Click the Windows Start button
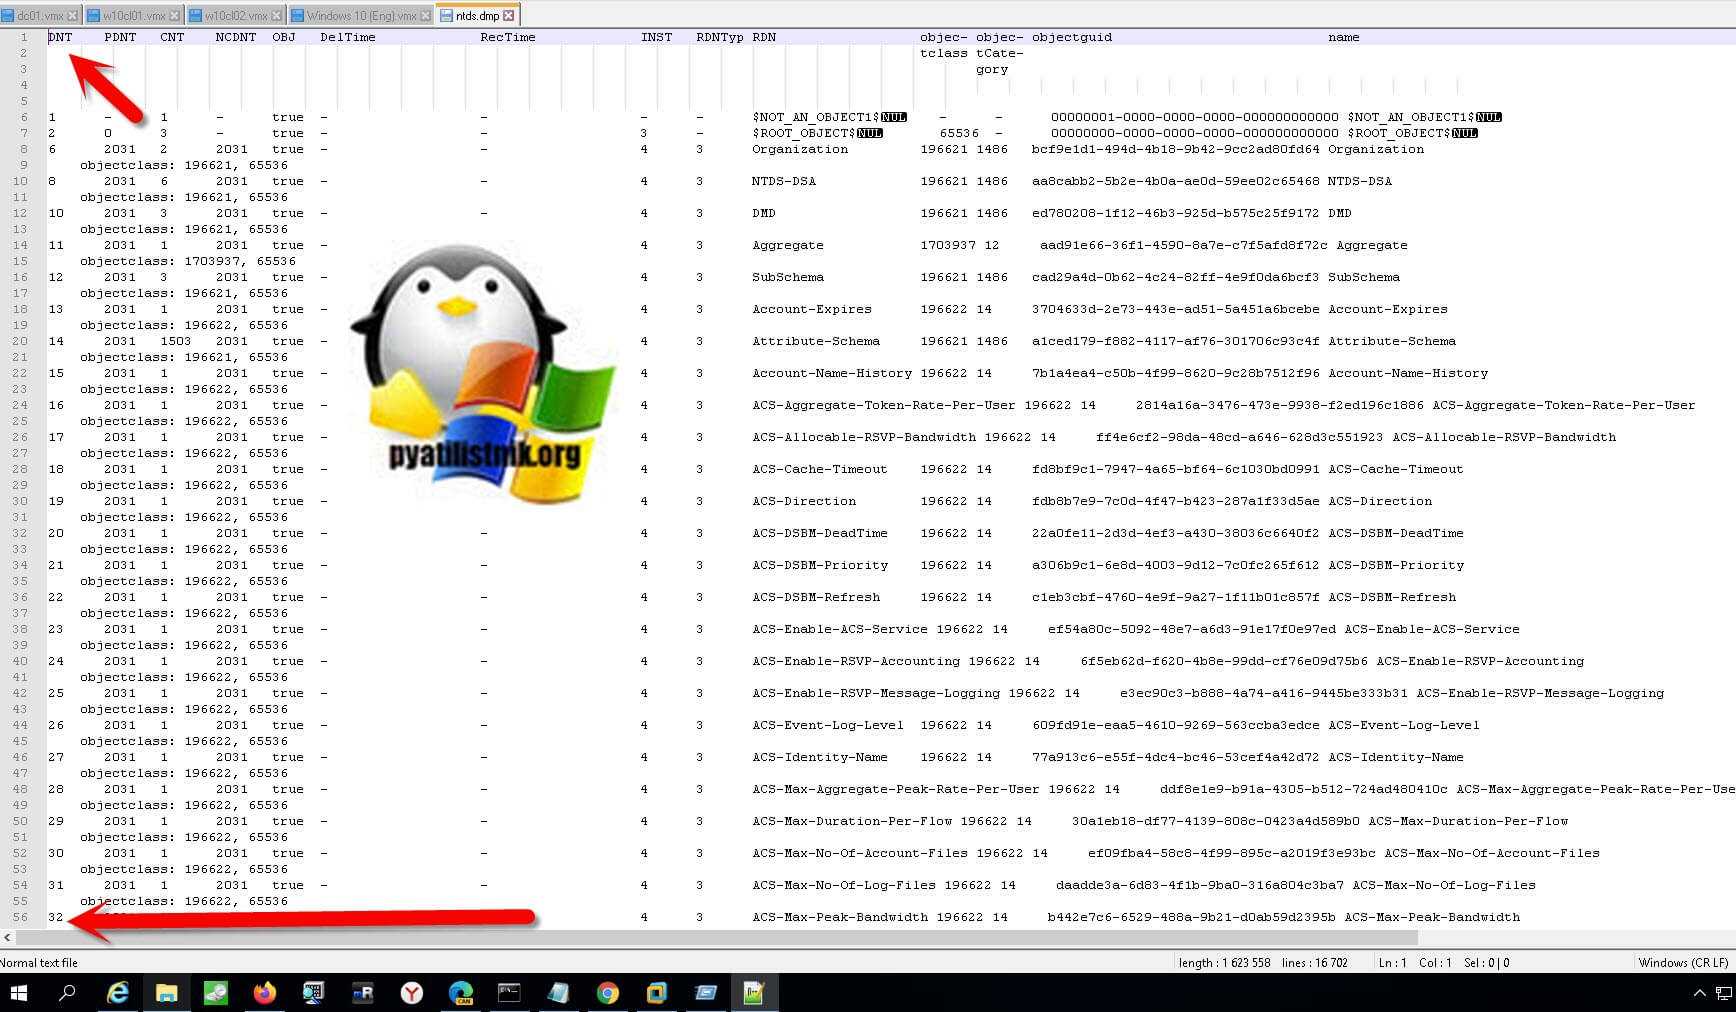The width and height of the screenshot is (1736, 1012). [x=18, y=993]
